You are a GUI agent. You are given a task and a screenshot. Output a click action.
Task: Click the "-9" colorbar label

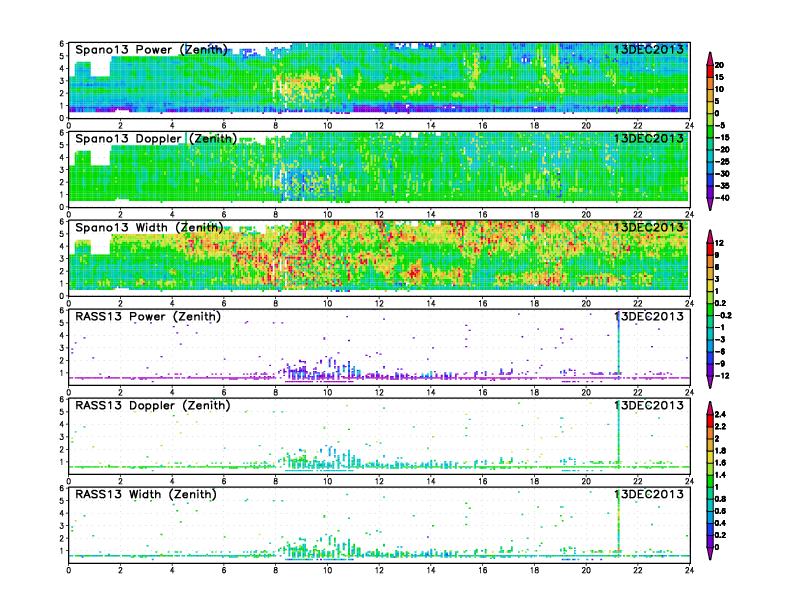720,364
